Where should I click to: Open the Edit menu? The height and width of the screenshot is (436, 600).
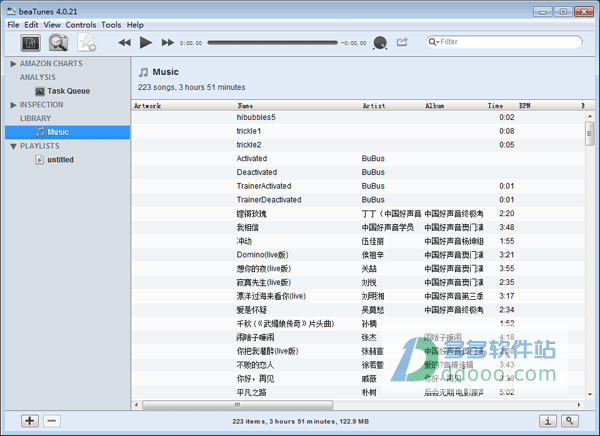click(x=31, y=25)
